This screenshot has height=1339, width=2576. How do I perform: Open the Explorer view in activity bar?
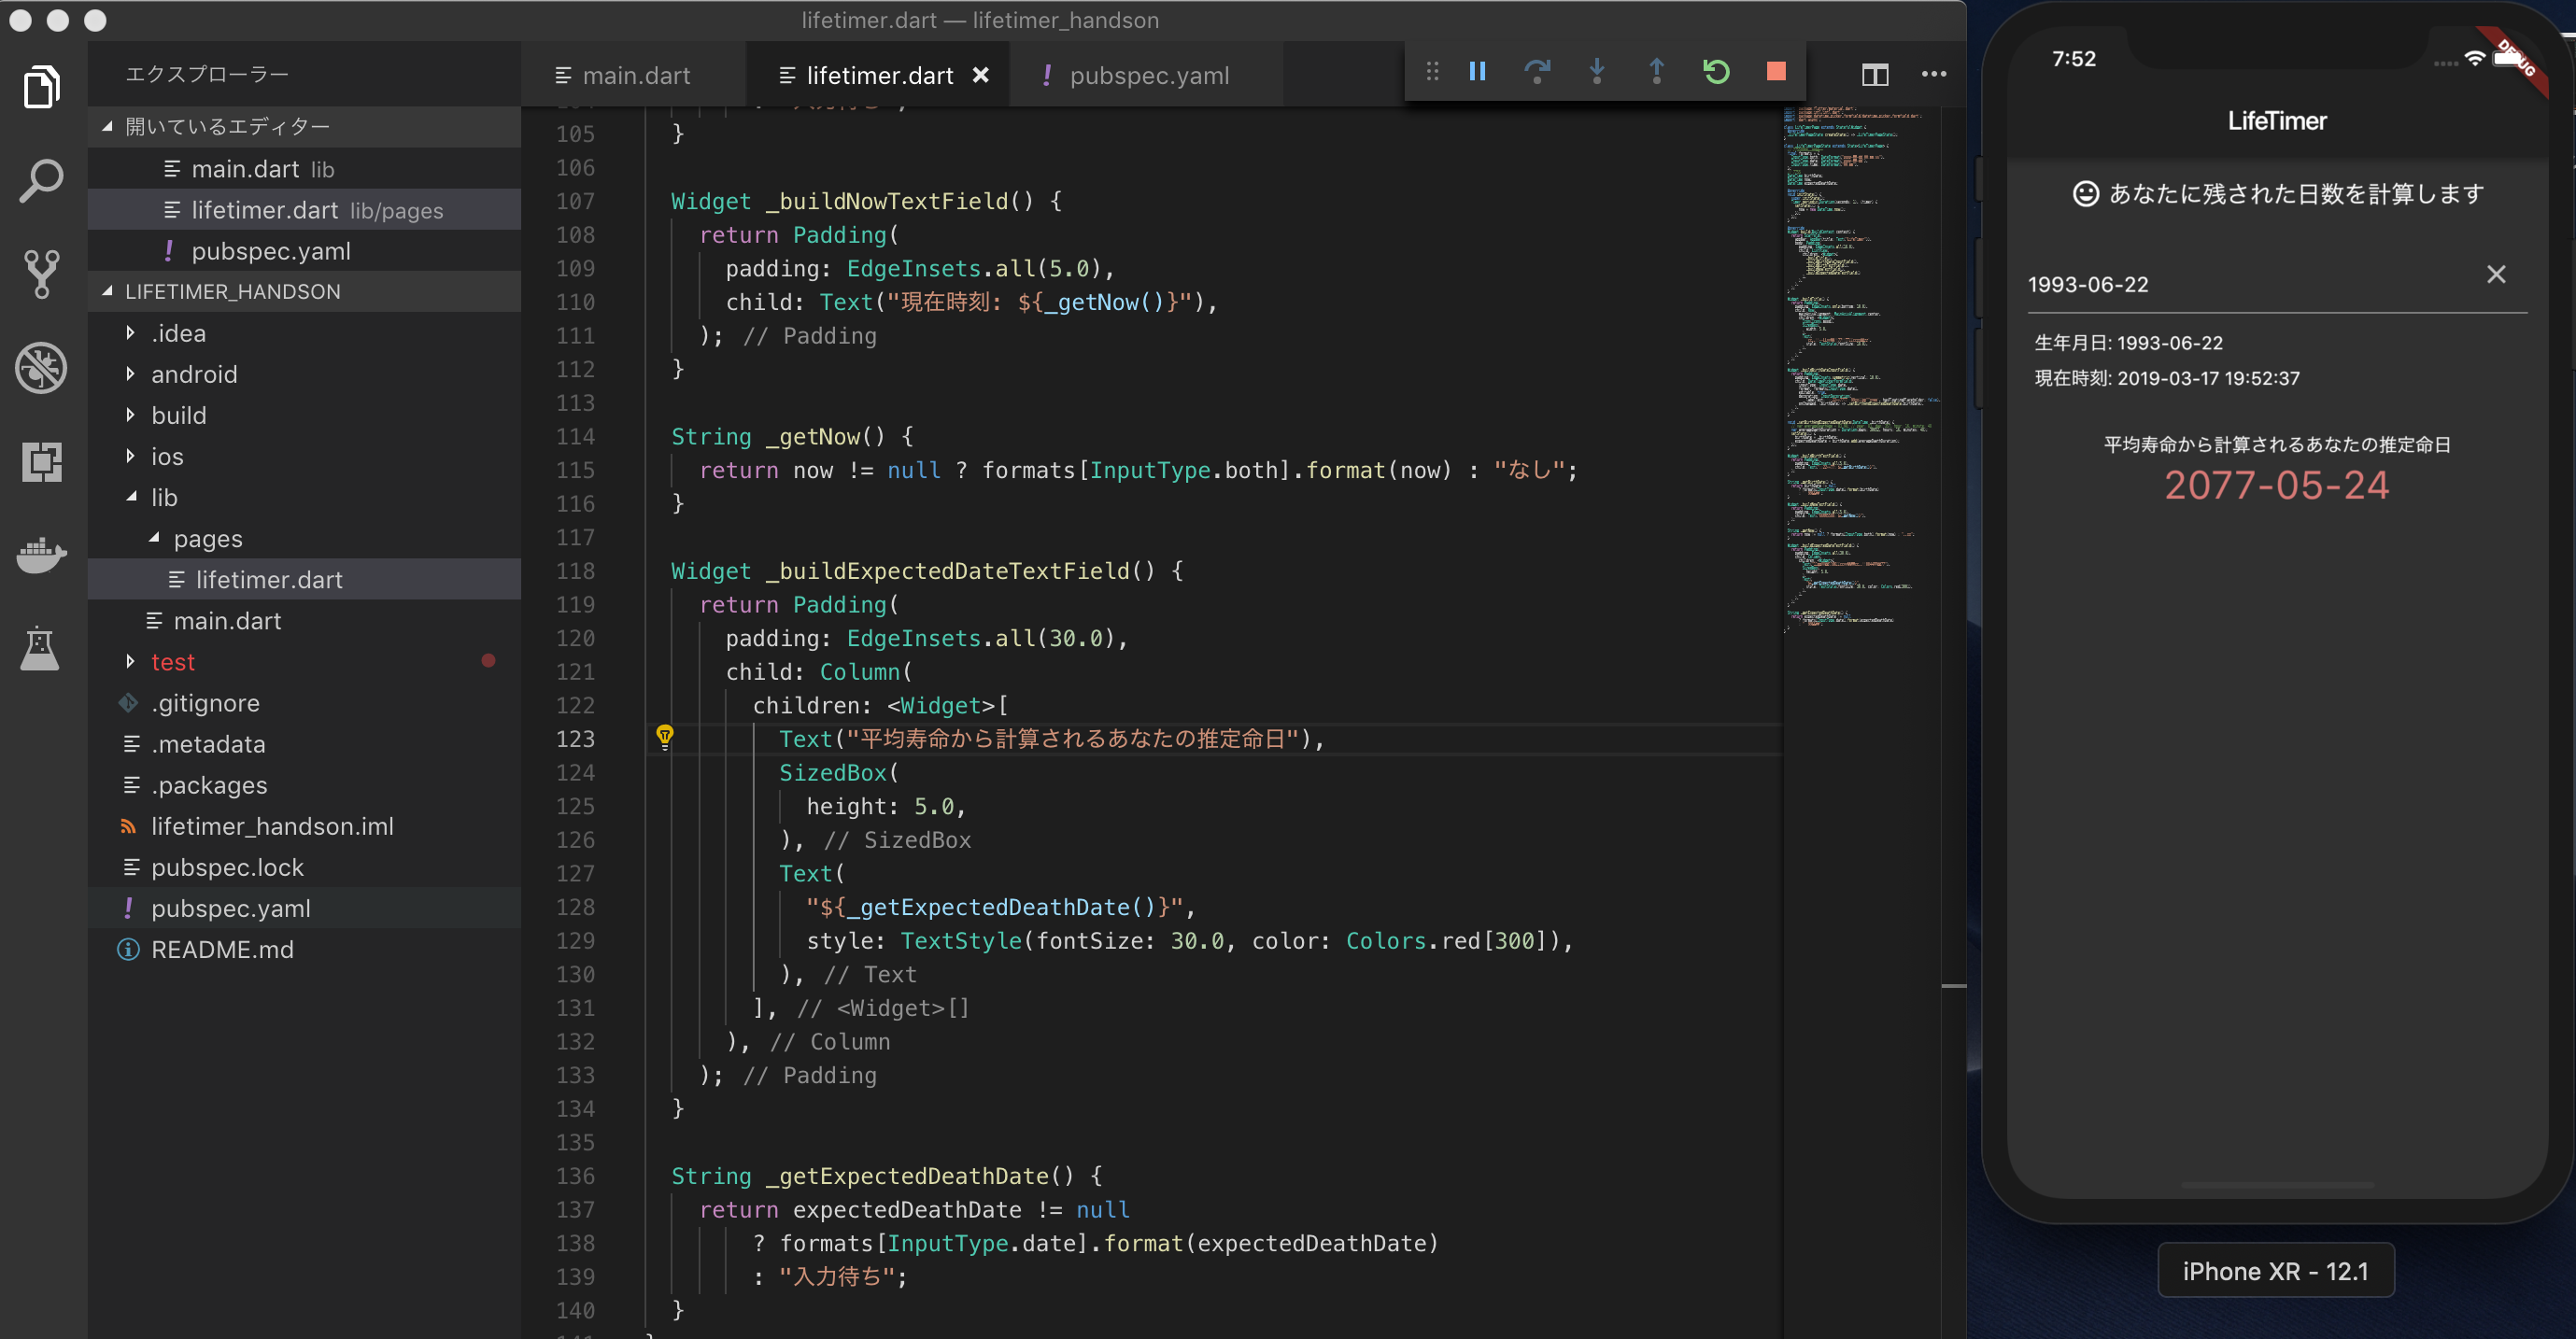click(42, 87)
